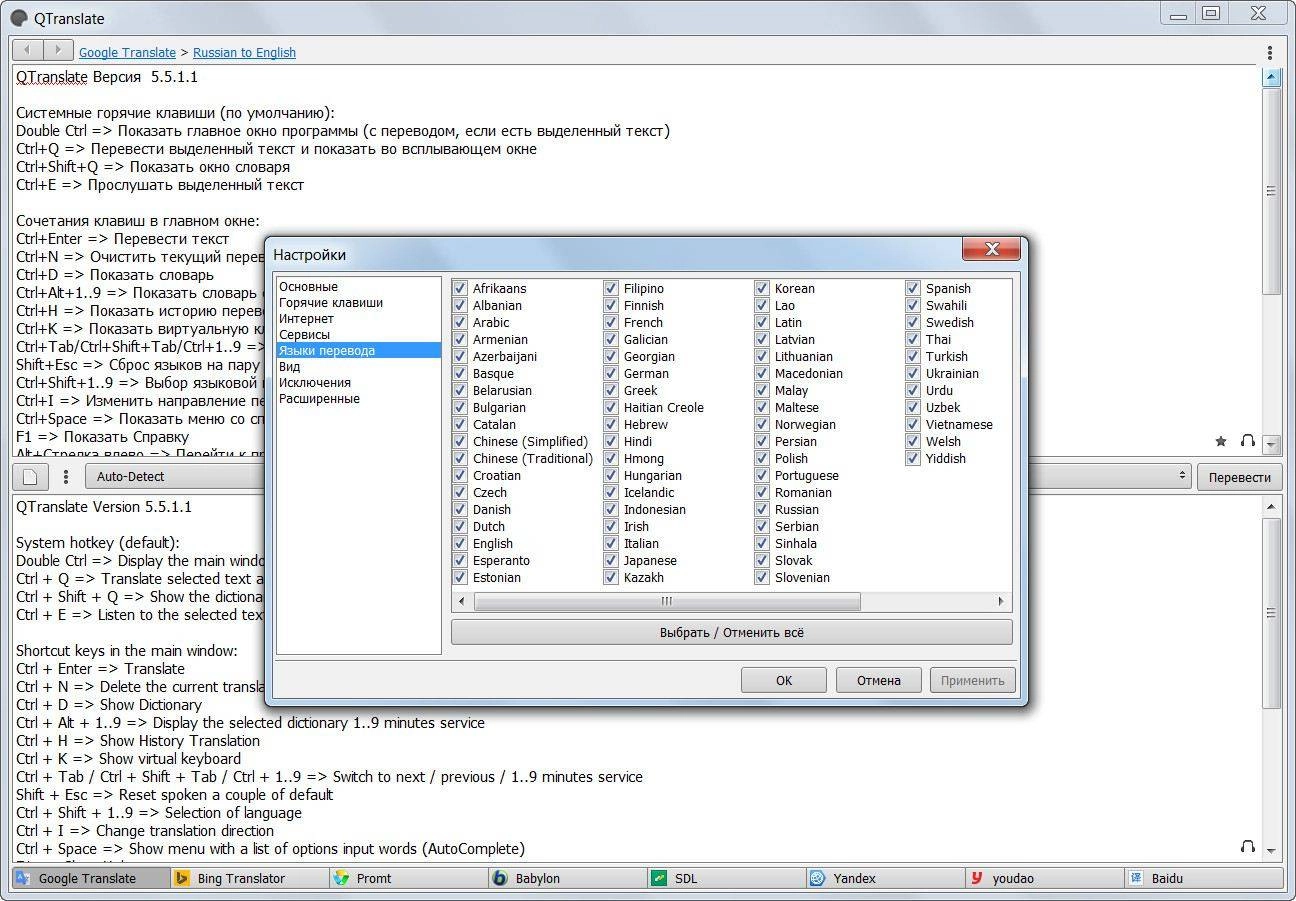Viewport: 1296px width, 901px height.
Task: Click the Перевести translate button
Action: (1239, 477)
